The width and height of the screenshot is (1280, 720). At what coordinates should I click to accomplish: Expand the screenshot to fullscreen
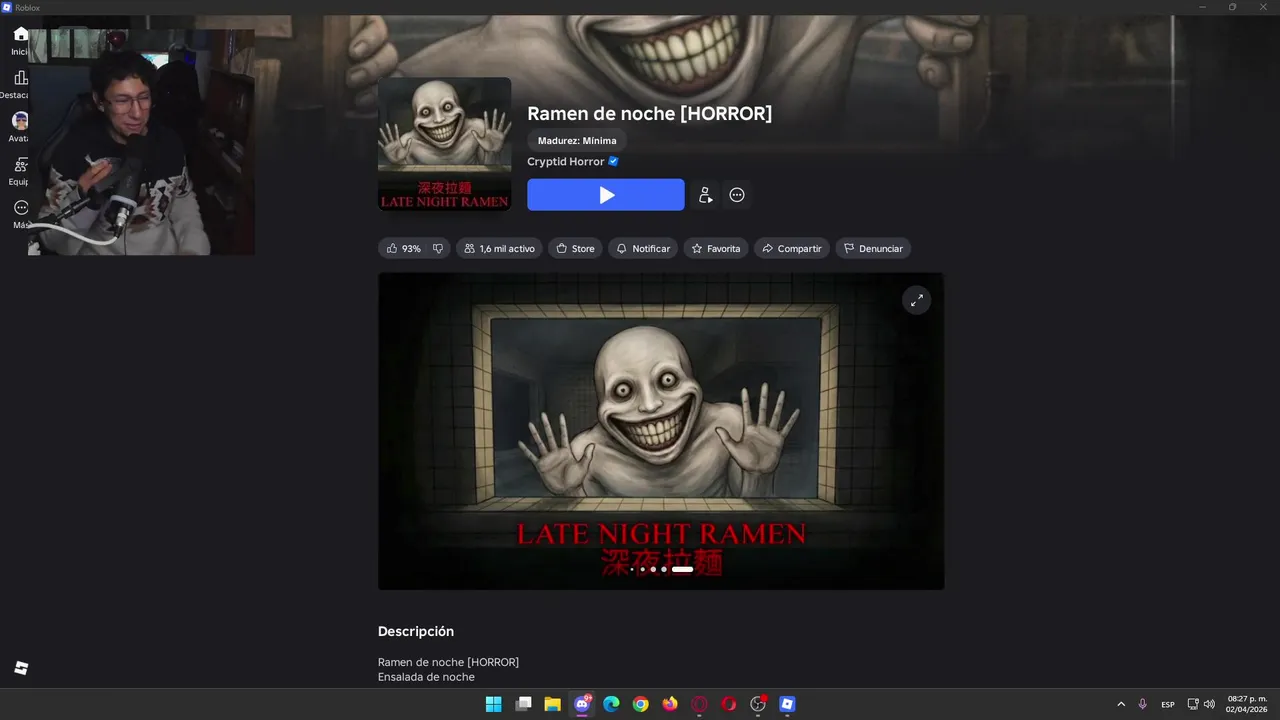[917, 300]
